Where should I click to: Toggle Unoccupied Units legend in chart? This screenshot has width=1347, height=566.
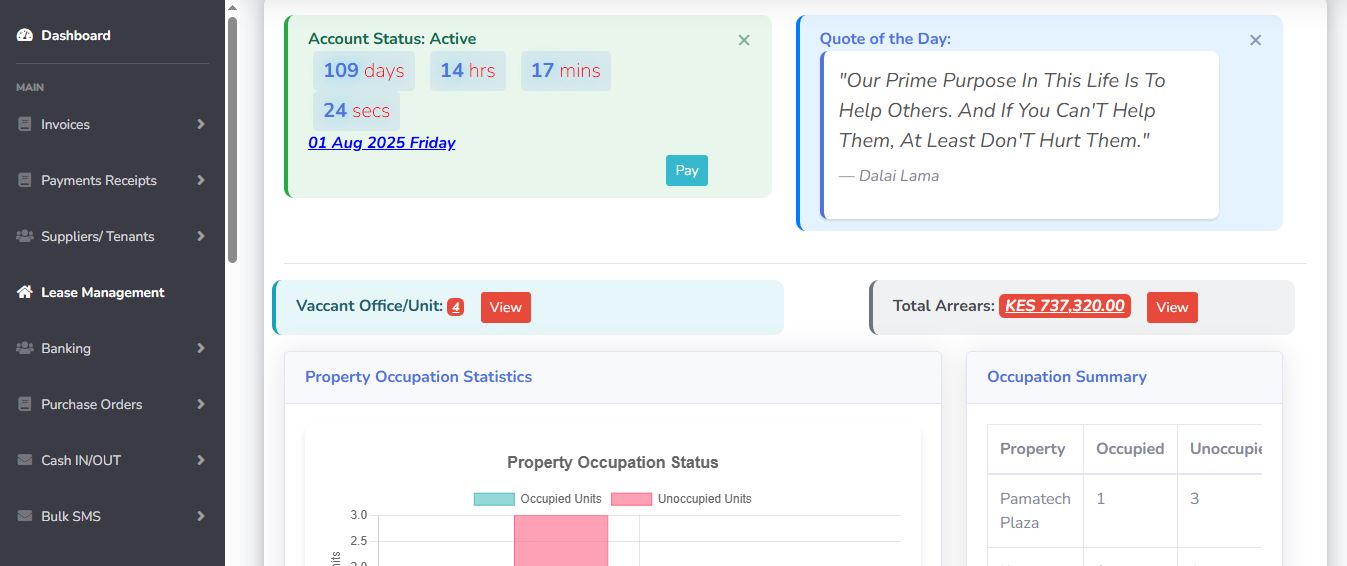(681, 499)
